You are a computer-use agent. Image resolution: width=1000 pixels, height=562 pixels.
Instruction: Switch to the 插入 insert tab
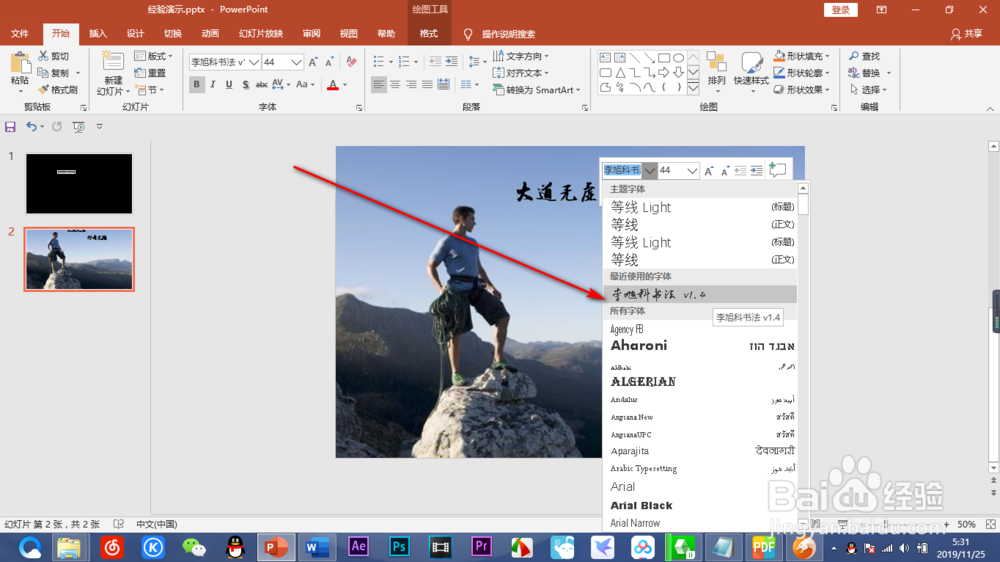(98, 34)
